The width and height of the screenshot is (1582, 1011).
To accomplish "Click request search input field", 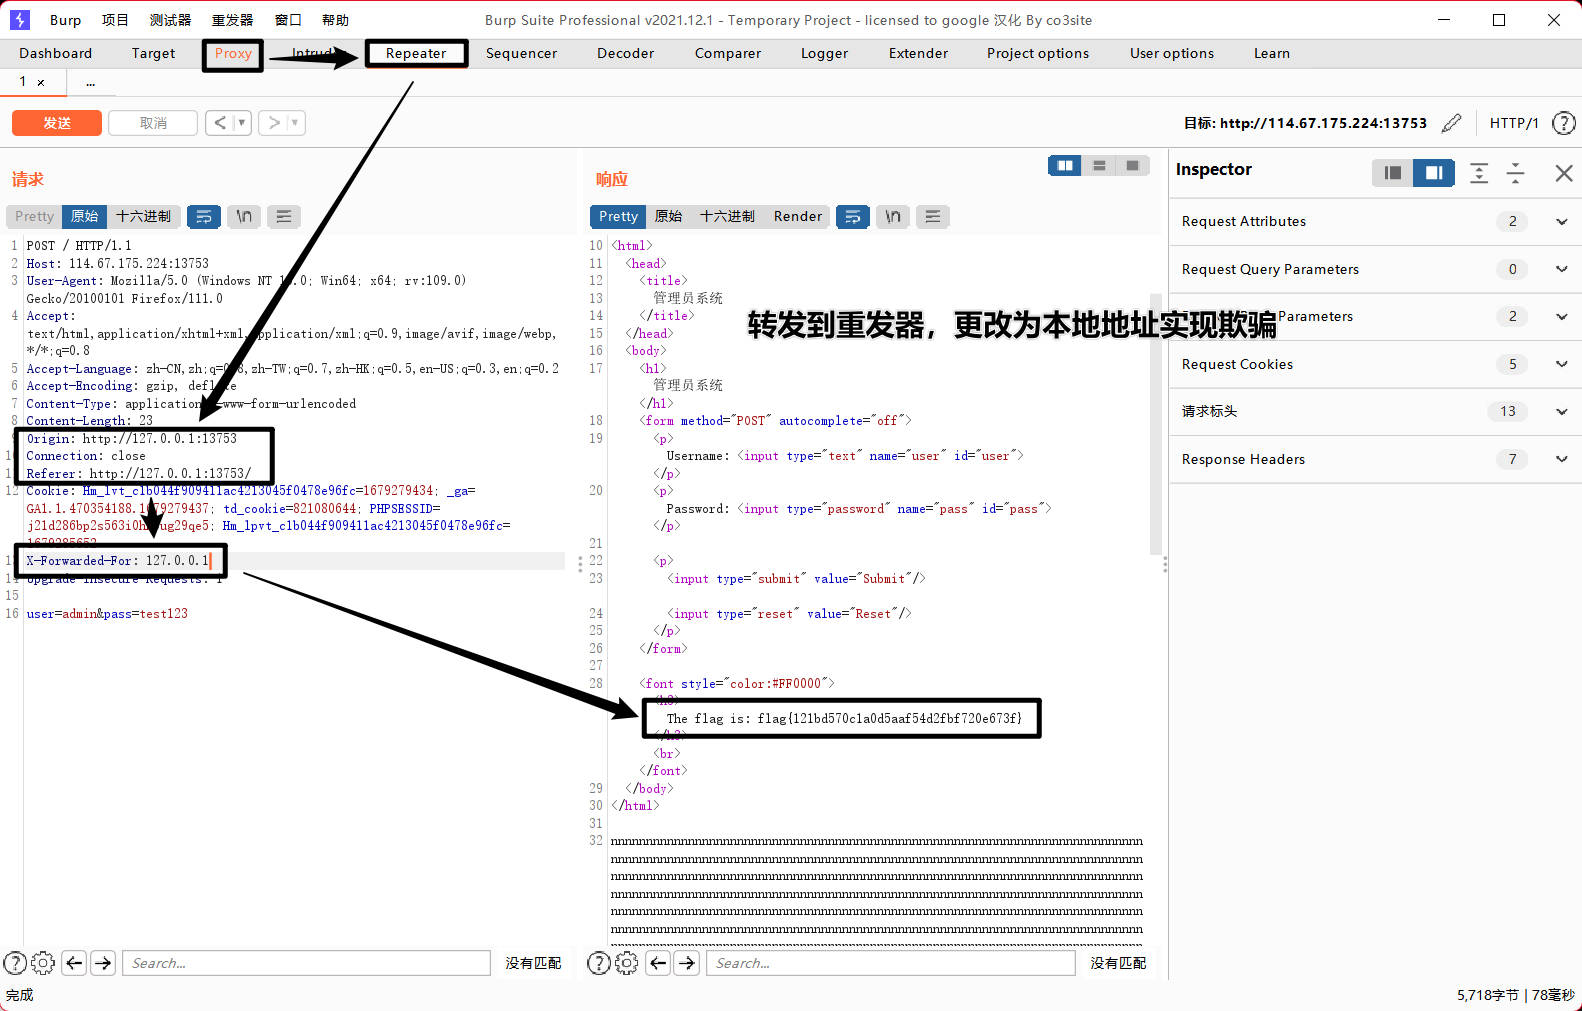I will tap(307, 963).
